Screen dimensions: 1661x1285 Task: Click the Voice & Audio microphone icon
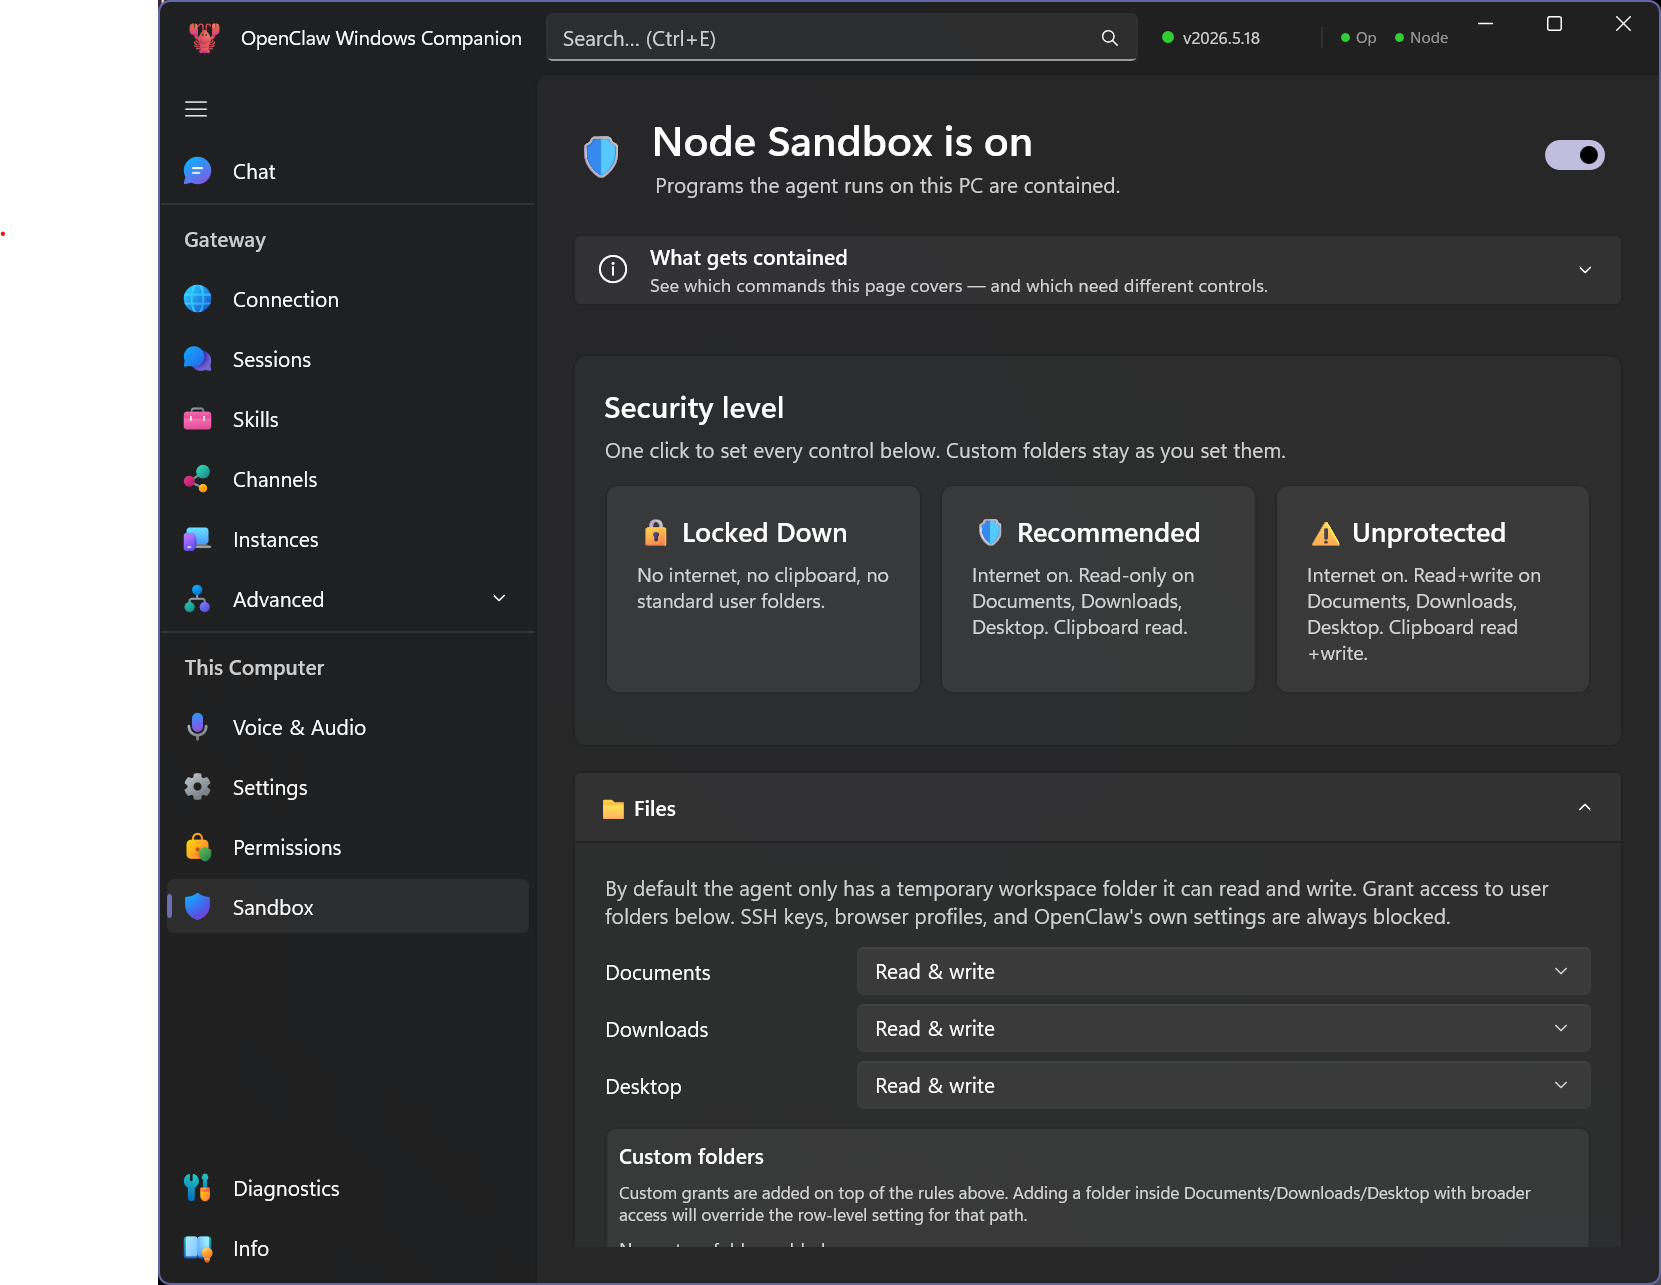pos(198,727)
